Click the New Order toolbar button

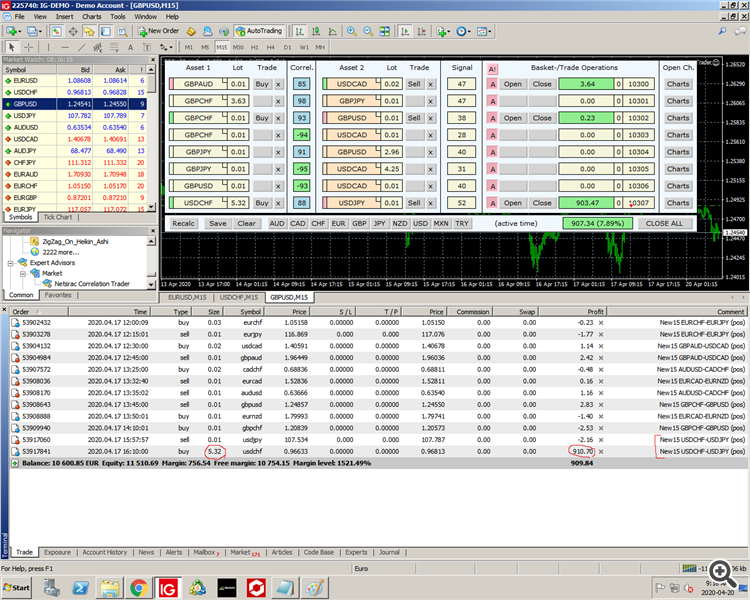[x=158, y=31]
